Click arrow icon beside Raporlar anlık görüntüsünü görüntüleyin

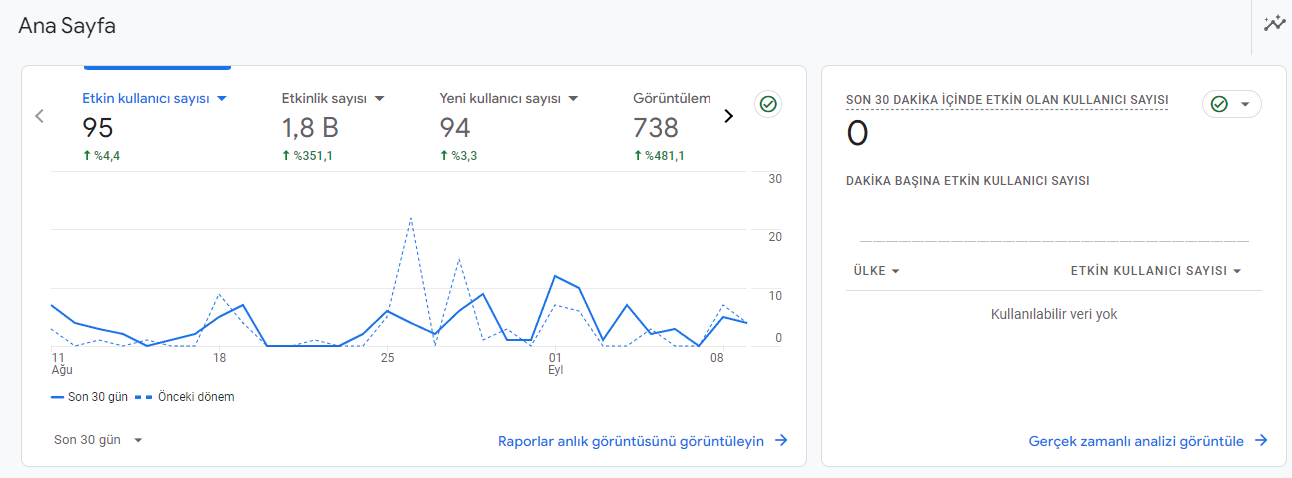click(x=781, y=441)
